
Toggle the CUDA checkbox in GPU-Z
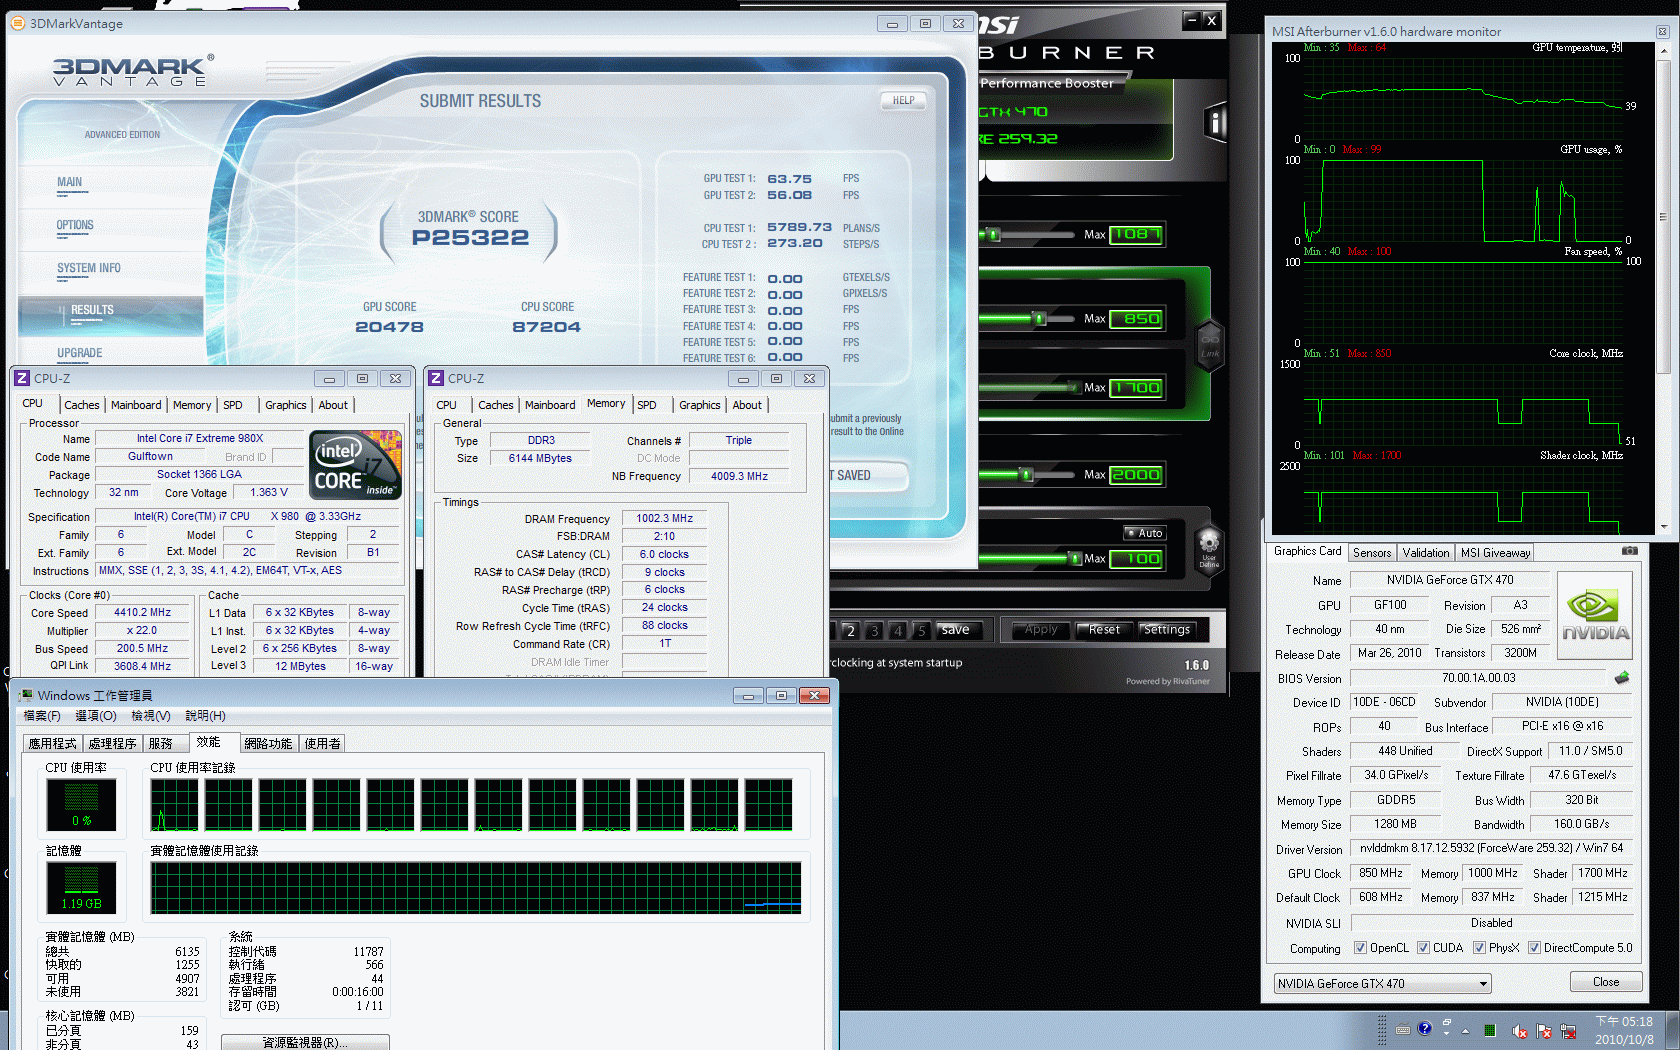pyautogui.click(x=1423, y=948)
